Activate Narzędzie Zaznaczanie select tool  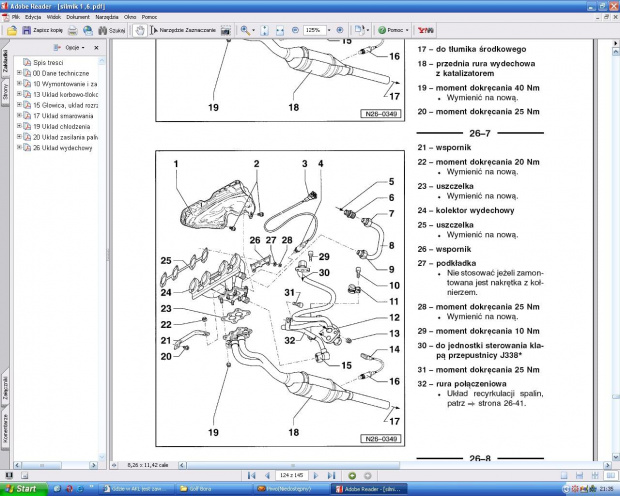(x=183, y=30)
